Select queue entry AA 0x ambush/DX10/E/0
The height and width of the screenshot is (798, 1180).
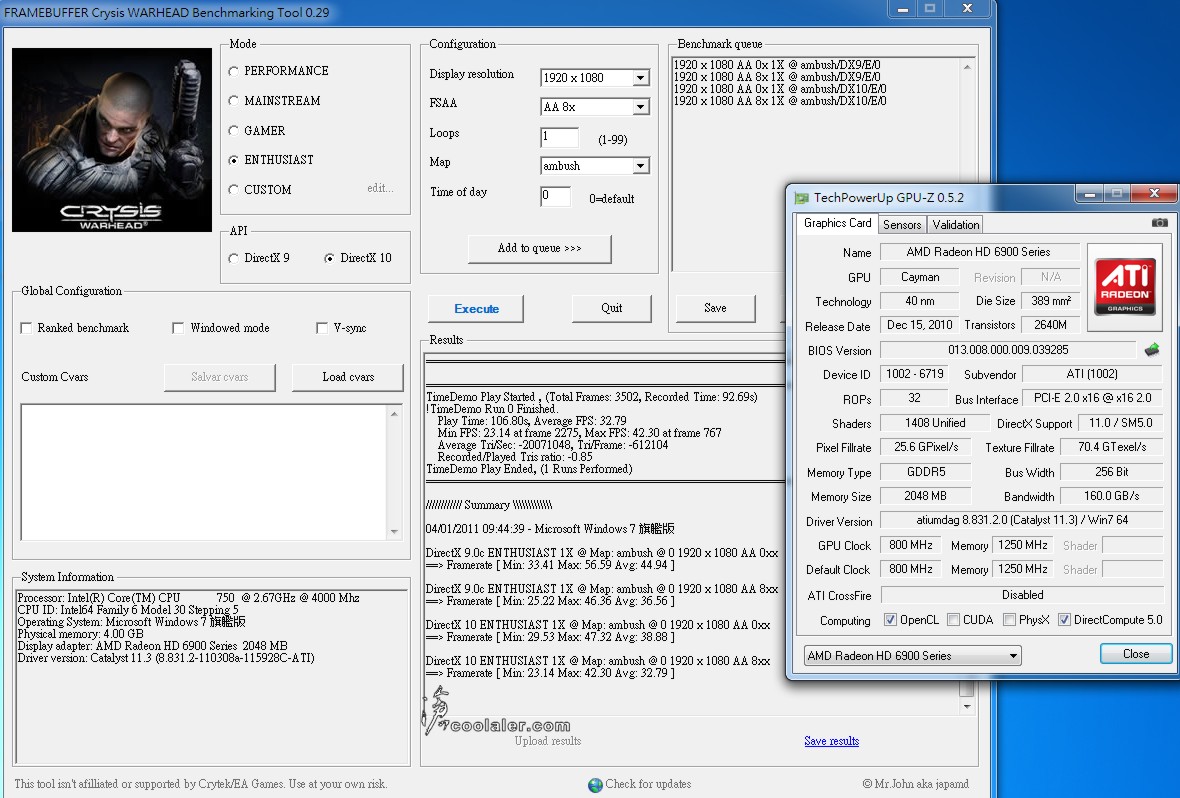point(780,89)
